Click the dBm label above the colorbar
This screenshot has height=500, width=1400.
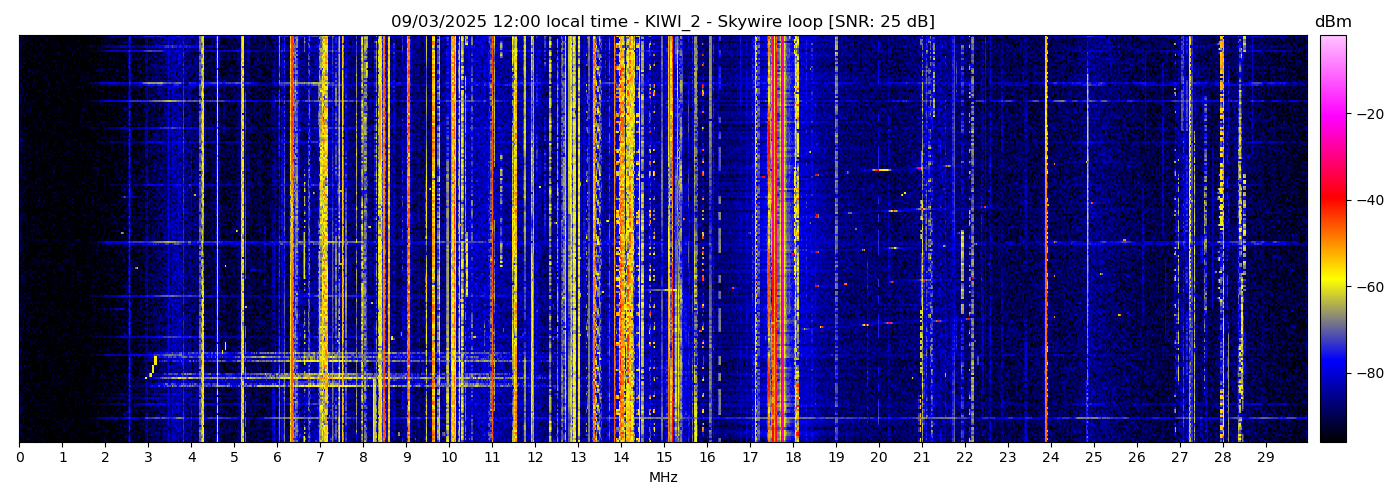tap(1332, 22)
